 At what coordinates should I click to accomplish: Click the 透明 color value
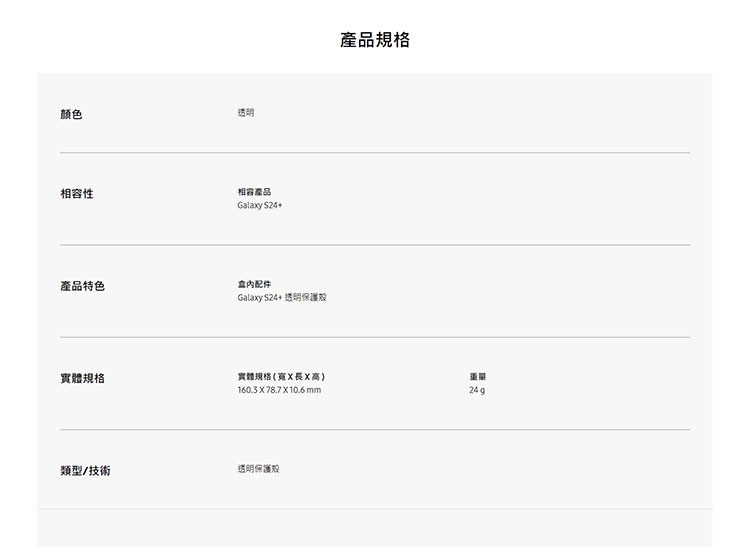coord(246,113)
